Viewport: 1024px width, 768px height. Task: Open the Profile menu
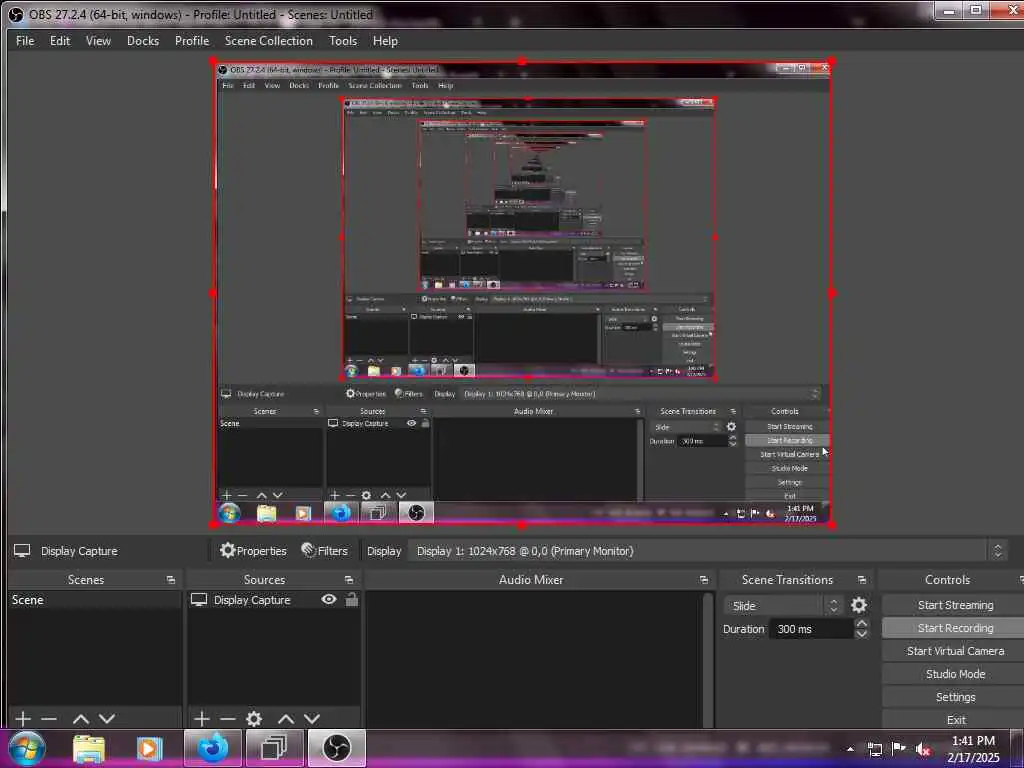point(191,40)
